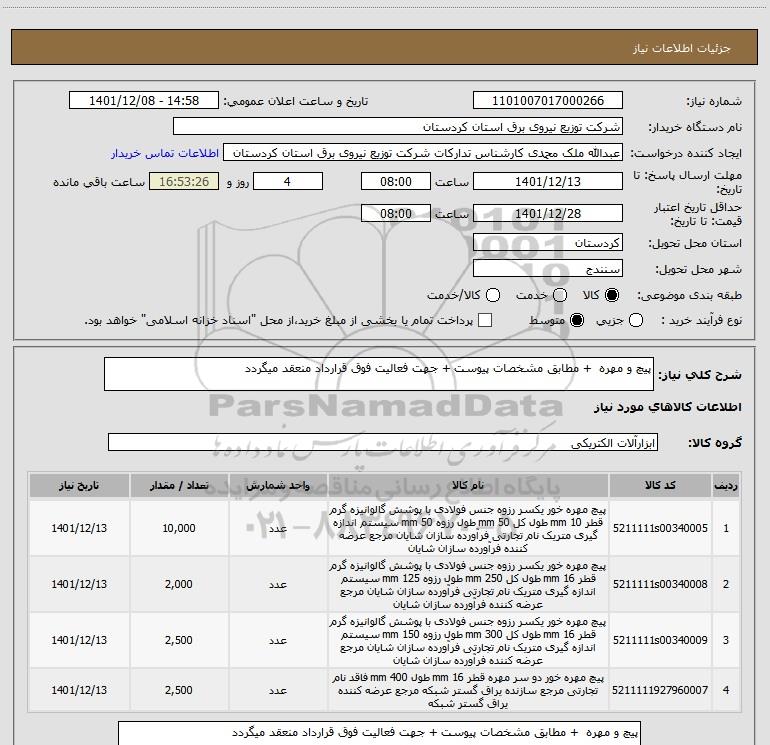Click quantity 2,500 in row 3
This screenshot has width=770, height=745.
tap(179, 640)
